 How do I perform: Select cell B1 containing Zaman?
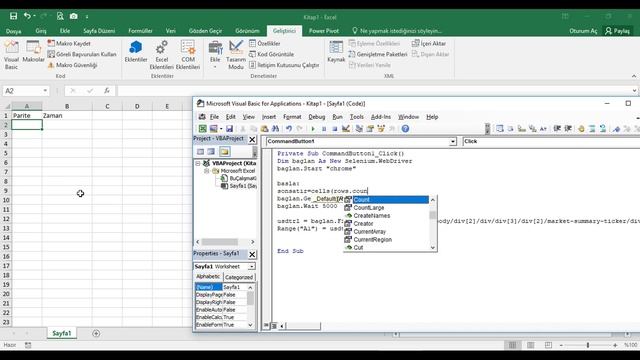pyautogui.click(x=67, y=116)
